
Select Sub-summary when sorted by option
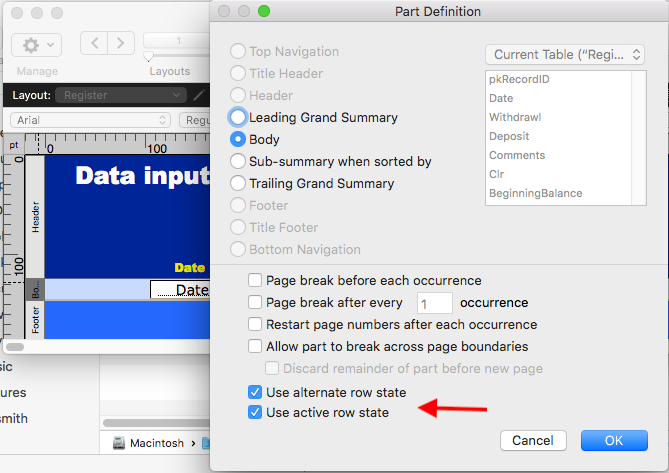point(238,161)
